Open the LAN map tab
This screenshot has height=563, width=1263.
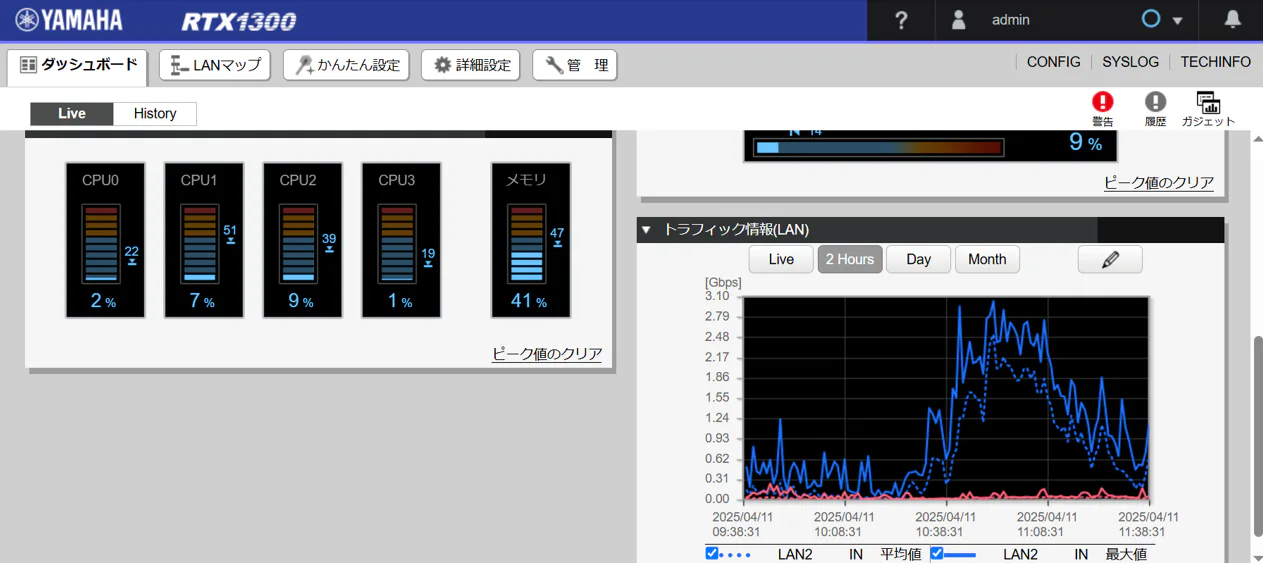(215, 65)
